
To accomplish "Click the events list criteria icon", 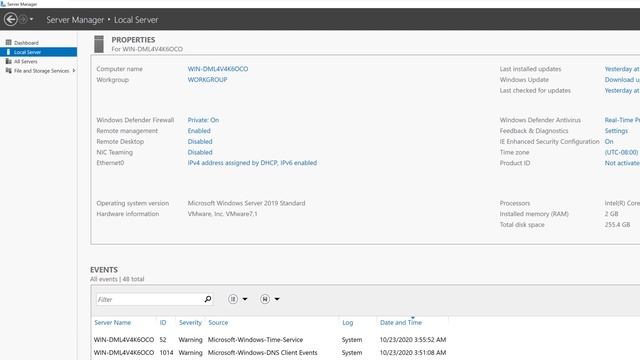I will click(x=233, y=299).
